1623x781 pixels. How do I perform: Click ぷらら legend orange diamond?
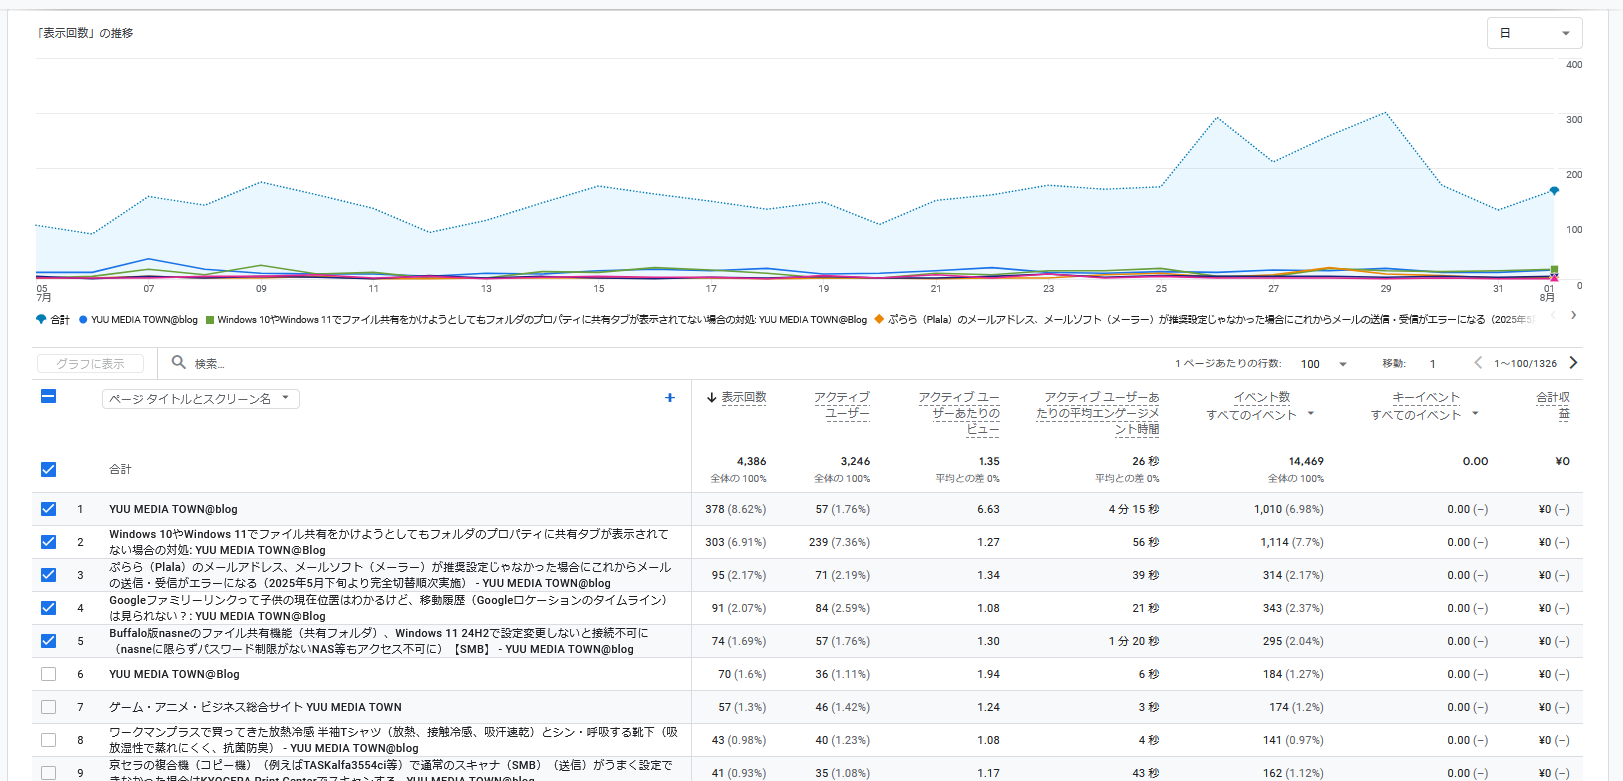[x=879, y=320]
